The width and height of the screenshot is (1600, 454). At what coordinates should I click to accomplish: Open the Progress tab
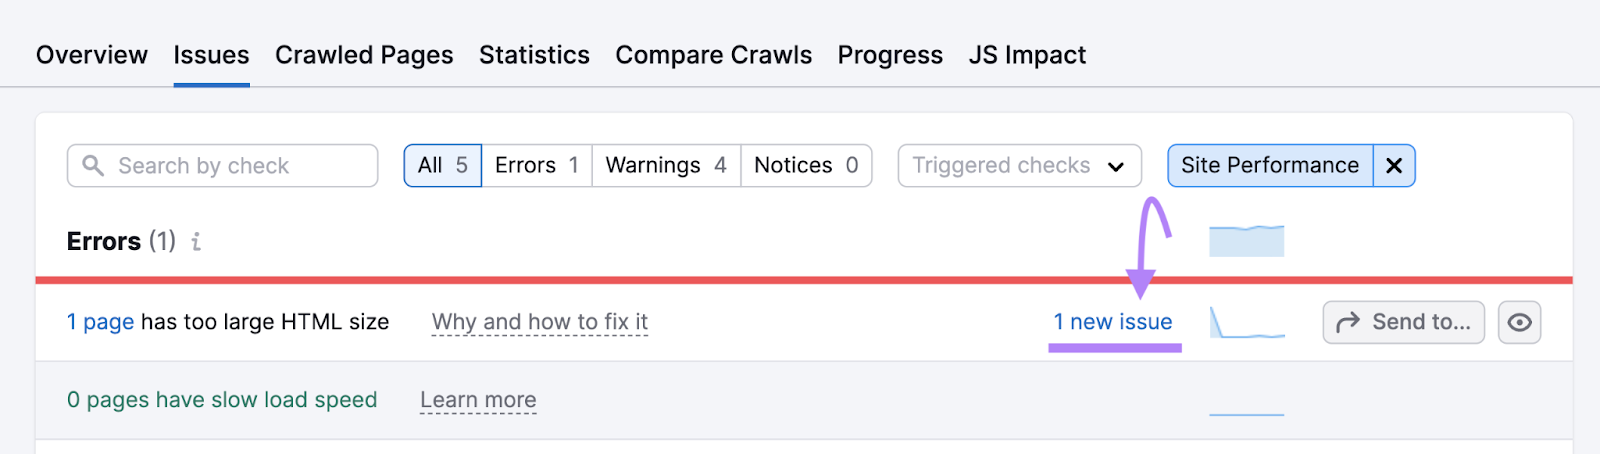click(890, 55)
